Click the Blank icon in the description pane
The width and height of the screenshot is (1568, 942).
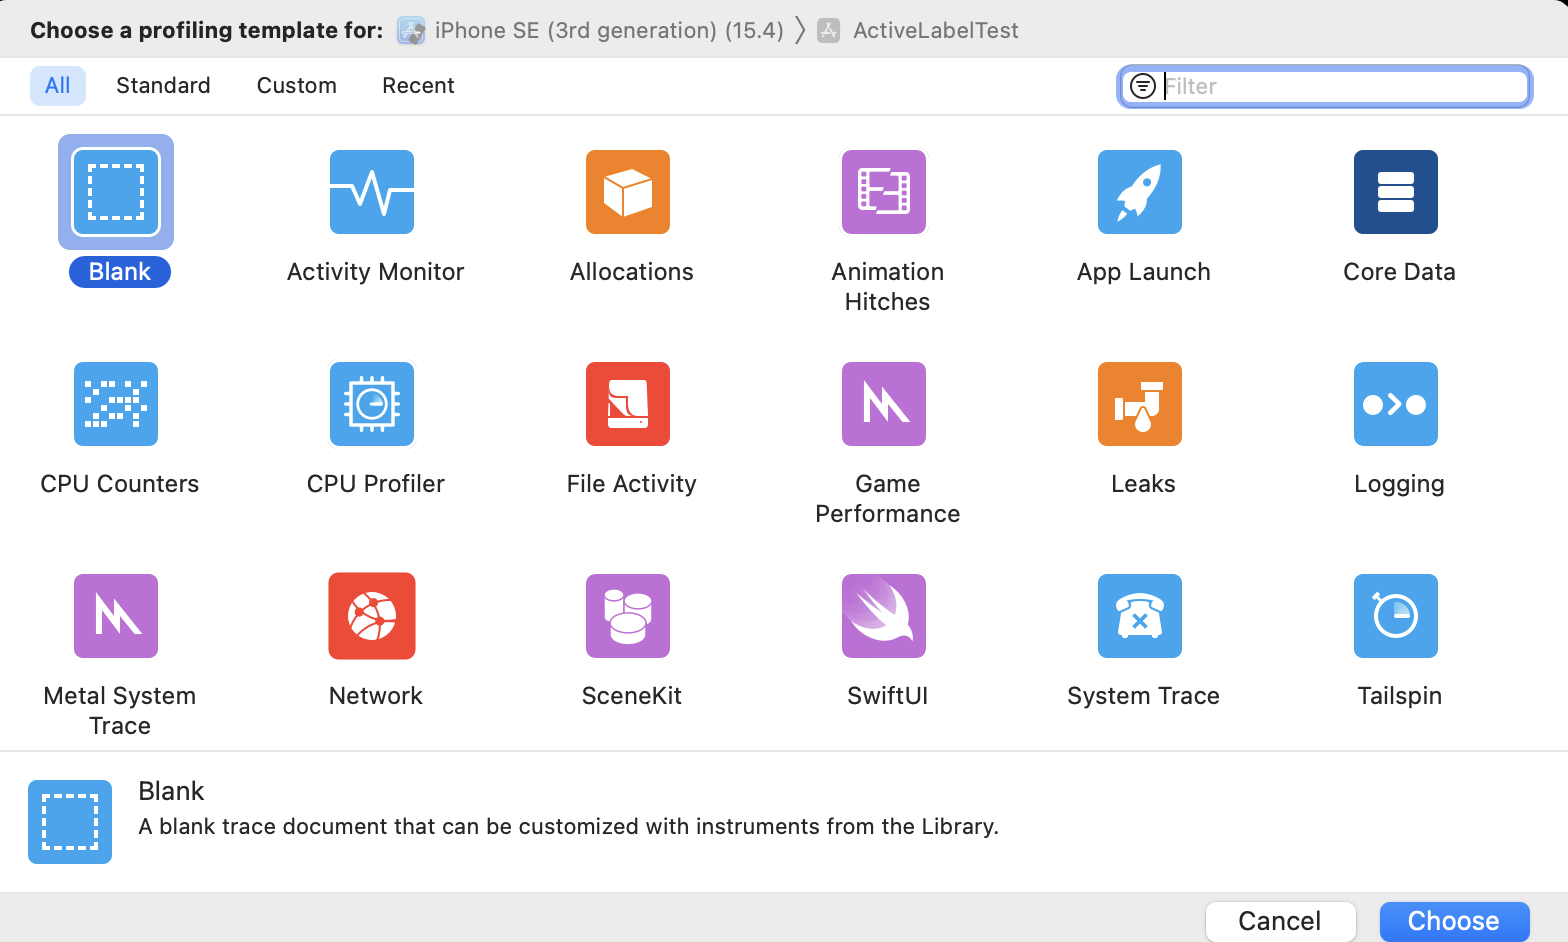click(x=70, y=822)
